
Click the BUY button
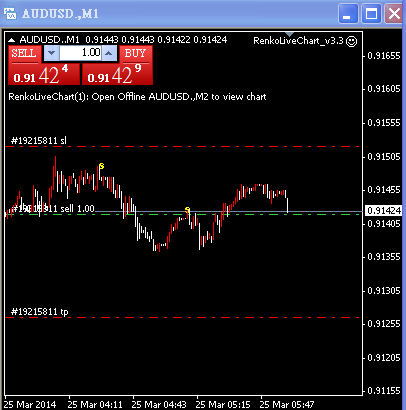[x=136, y=53]
